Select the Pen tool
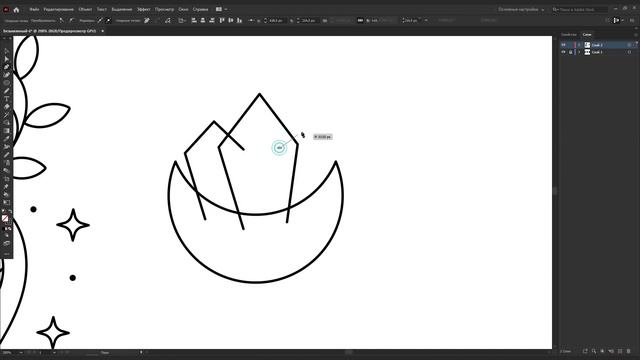 (x=7, y=67)
